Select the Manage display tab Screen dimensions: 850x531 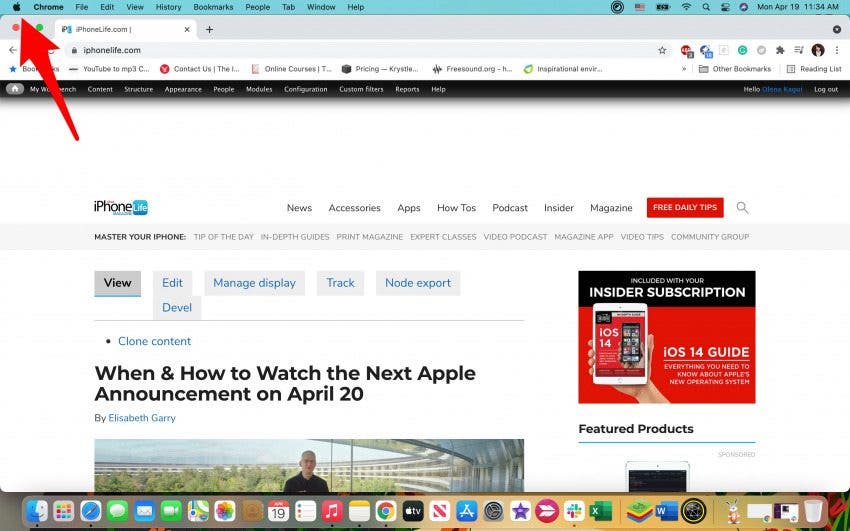coord(254,283)
